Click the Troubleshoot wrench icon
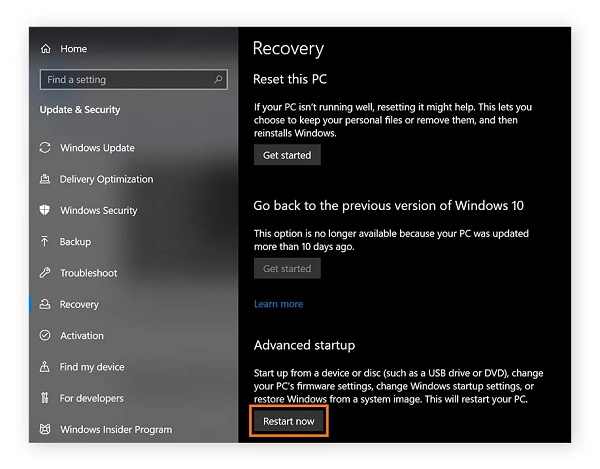The height and width of the screenshot is (469, 600). [45, 273]
